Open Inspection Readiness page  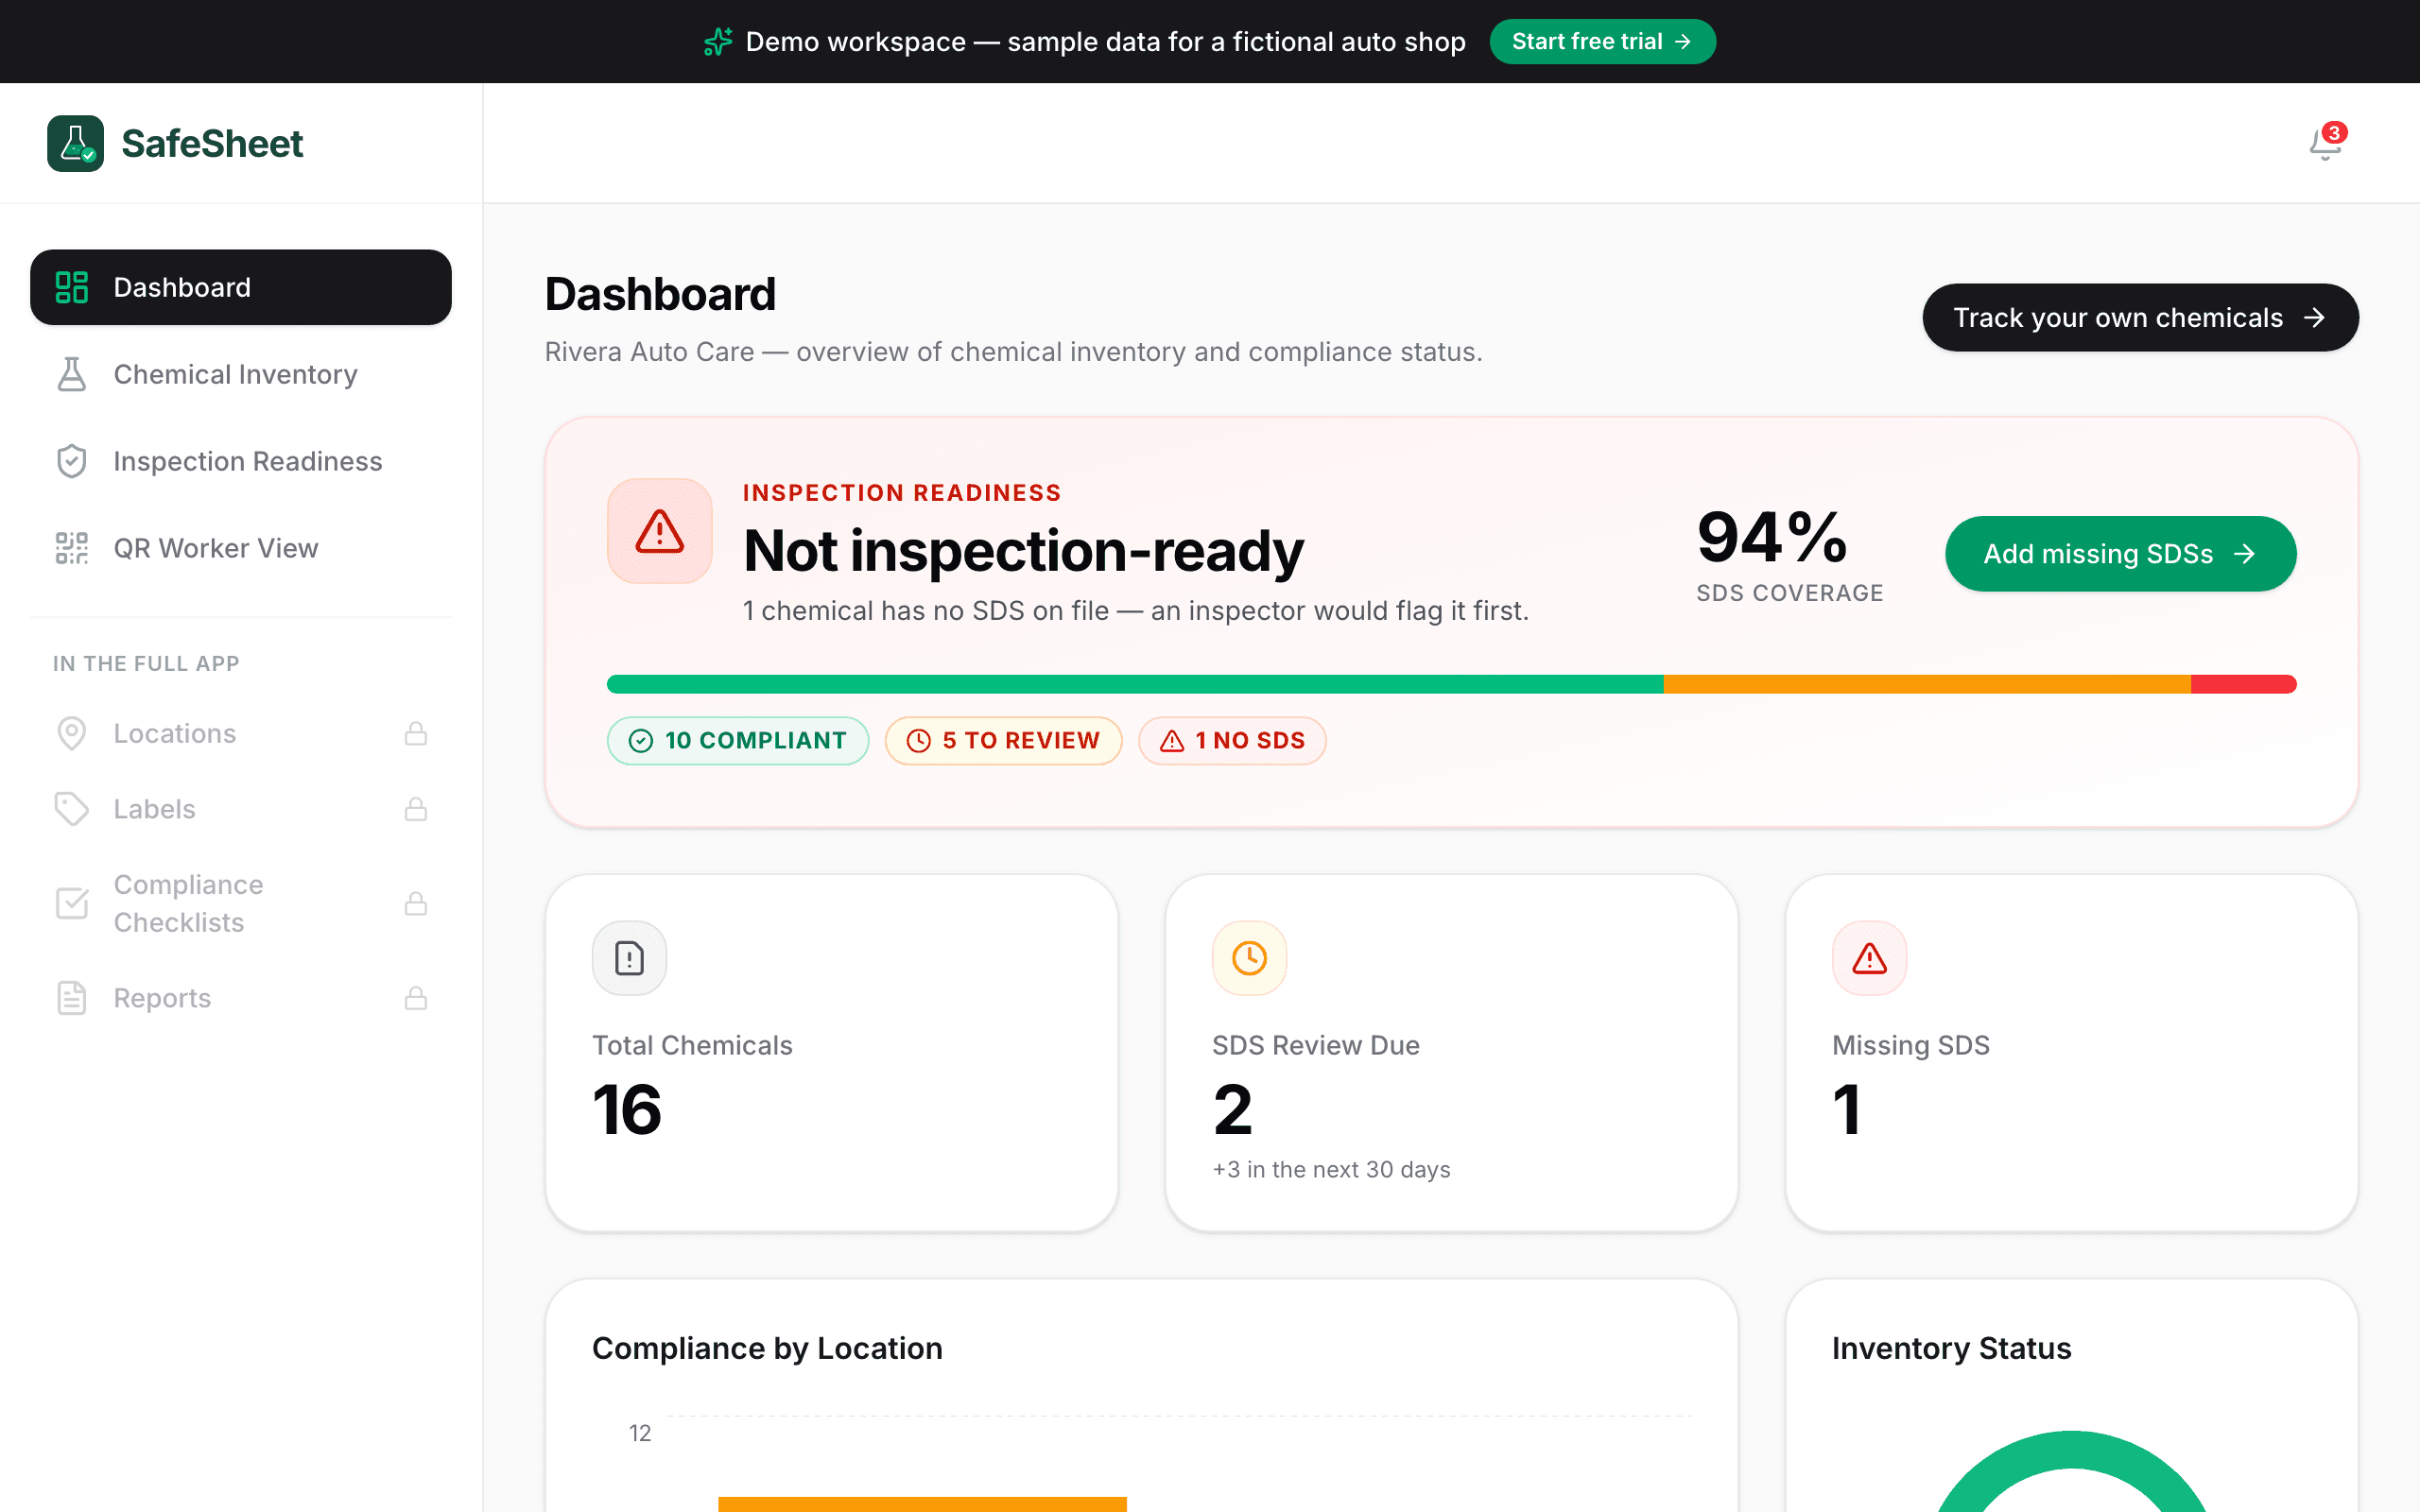coord(241,461)
